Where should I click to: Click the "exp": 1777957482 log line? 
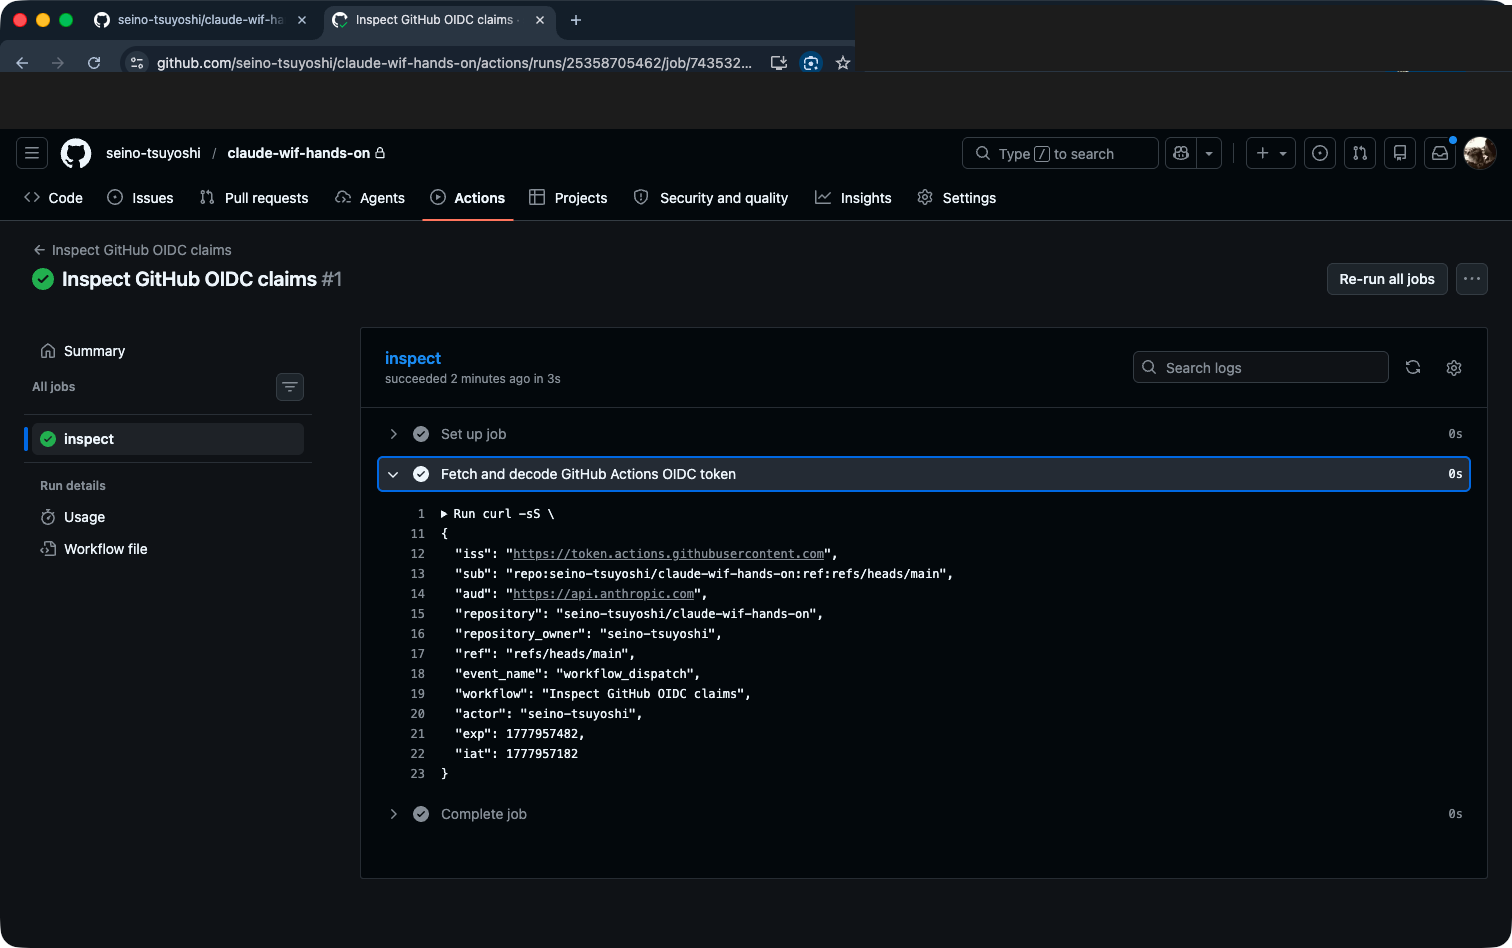(519, 734)
